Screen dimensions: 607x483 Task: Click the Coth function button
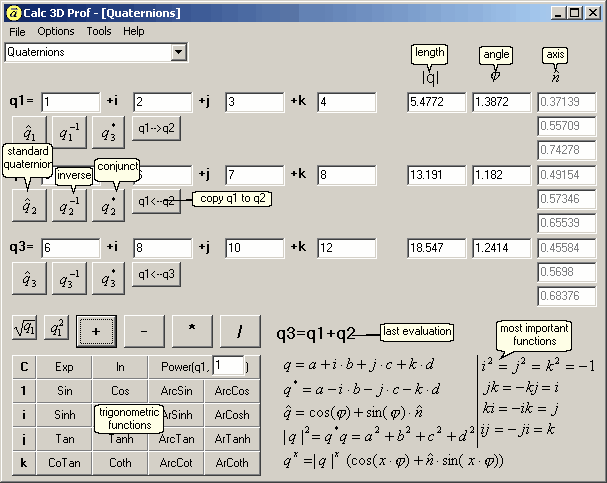pyautogui.click(x=120, y=463)
